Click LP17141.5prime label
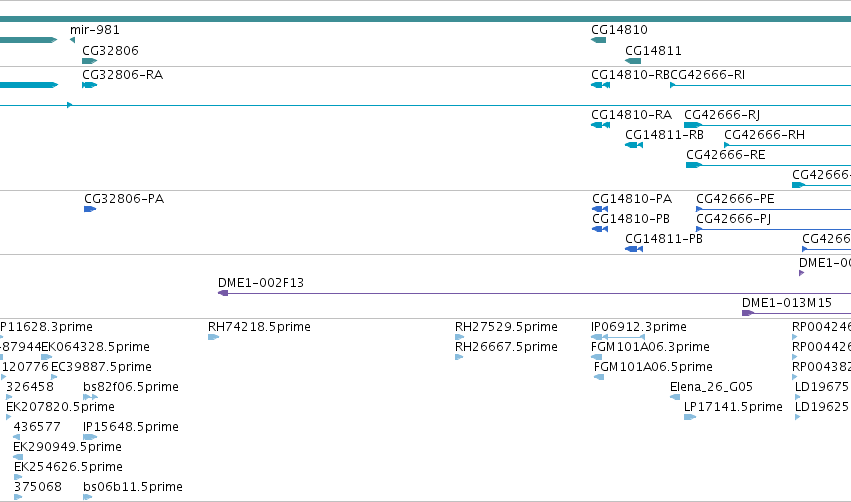 pyautogui.click(x=733, y=407)
